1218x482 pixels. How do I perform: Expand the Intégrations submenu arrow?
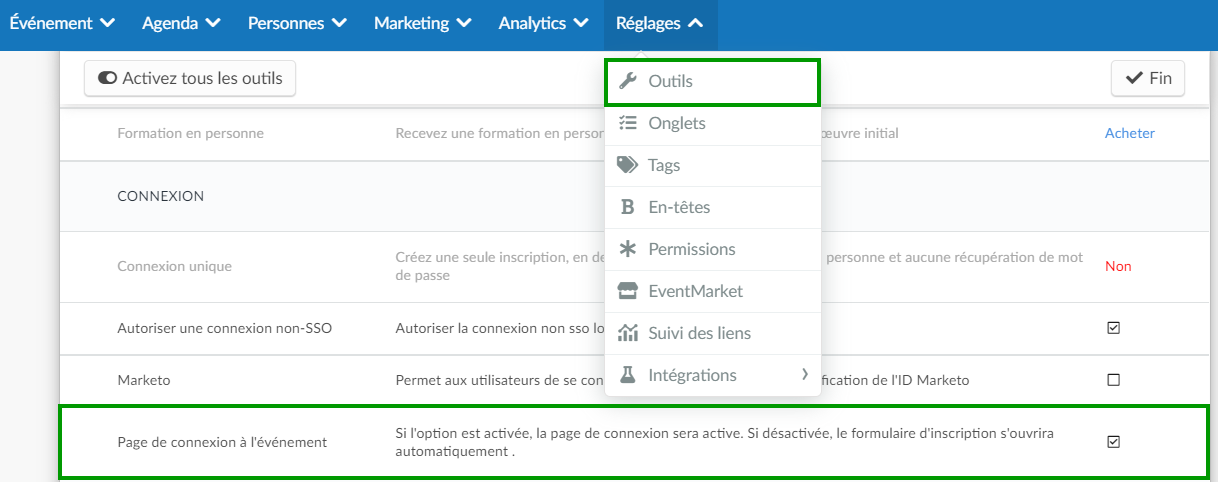804,375
